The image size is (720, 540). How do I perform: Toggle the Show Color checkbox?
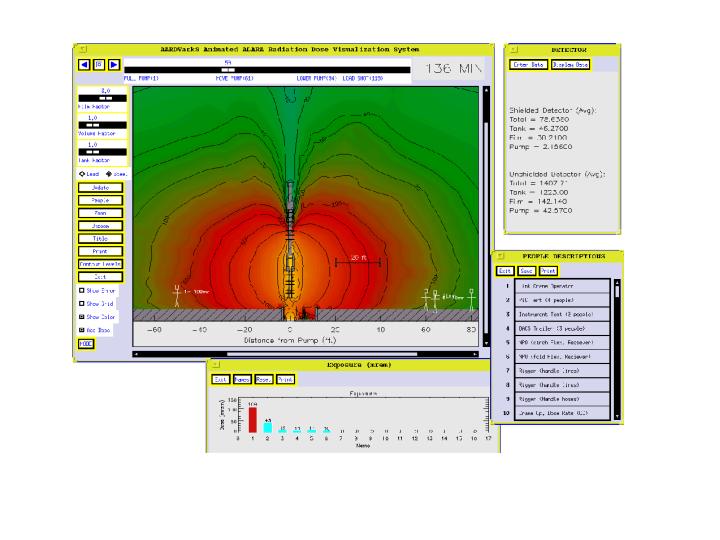82,317
